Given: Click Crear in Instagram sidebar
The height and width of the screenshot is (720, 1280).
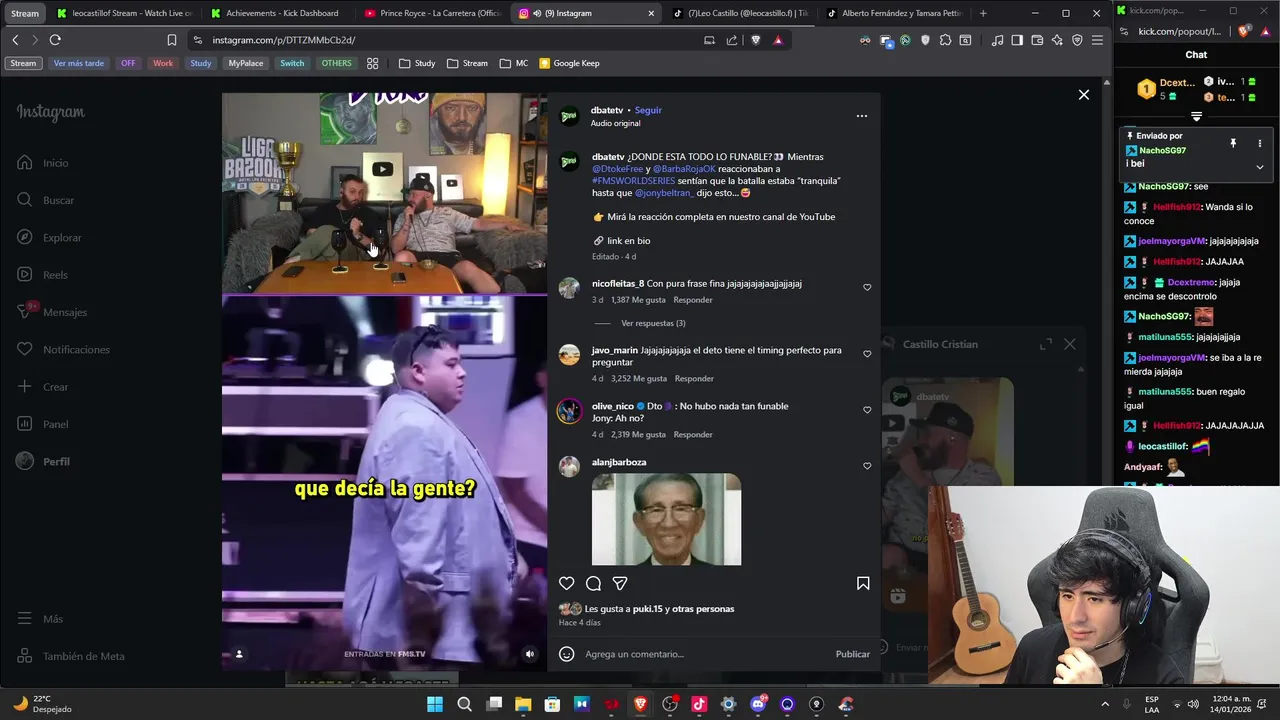Looking at the screenshot, I should point(42,387).
